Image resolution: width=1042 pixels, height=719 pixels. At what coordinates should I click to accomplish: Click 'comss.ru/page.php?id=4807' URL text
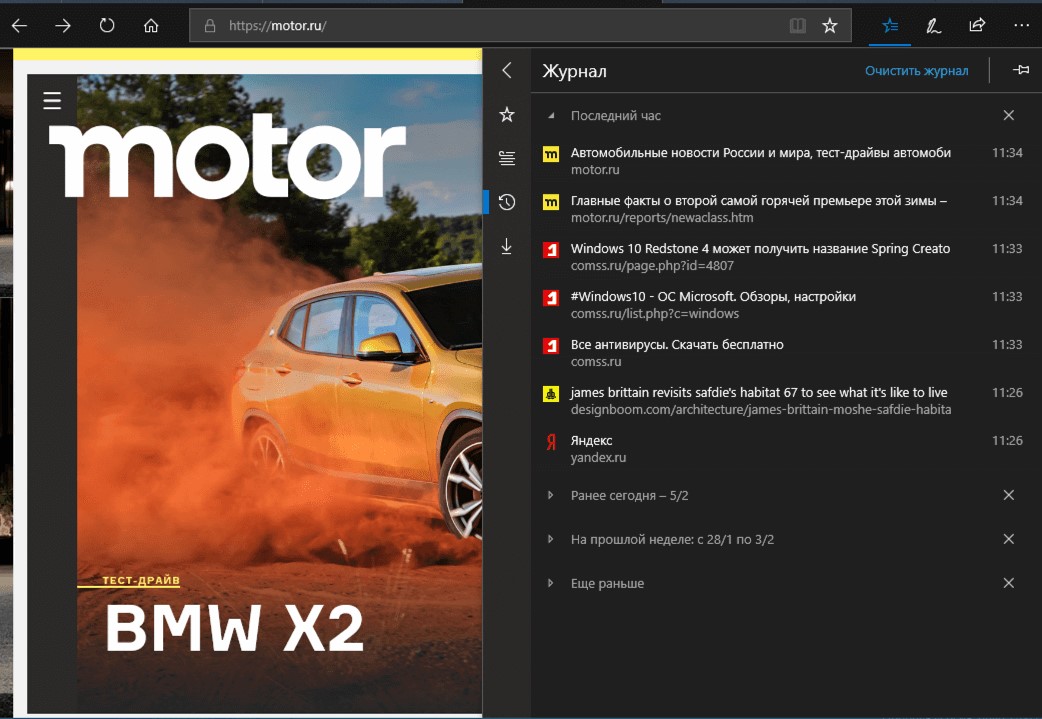(x=652, y=266)
